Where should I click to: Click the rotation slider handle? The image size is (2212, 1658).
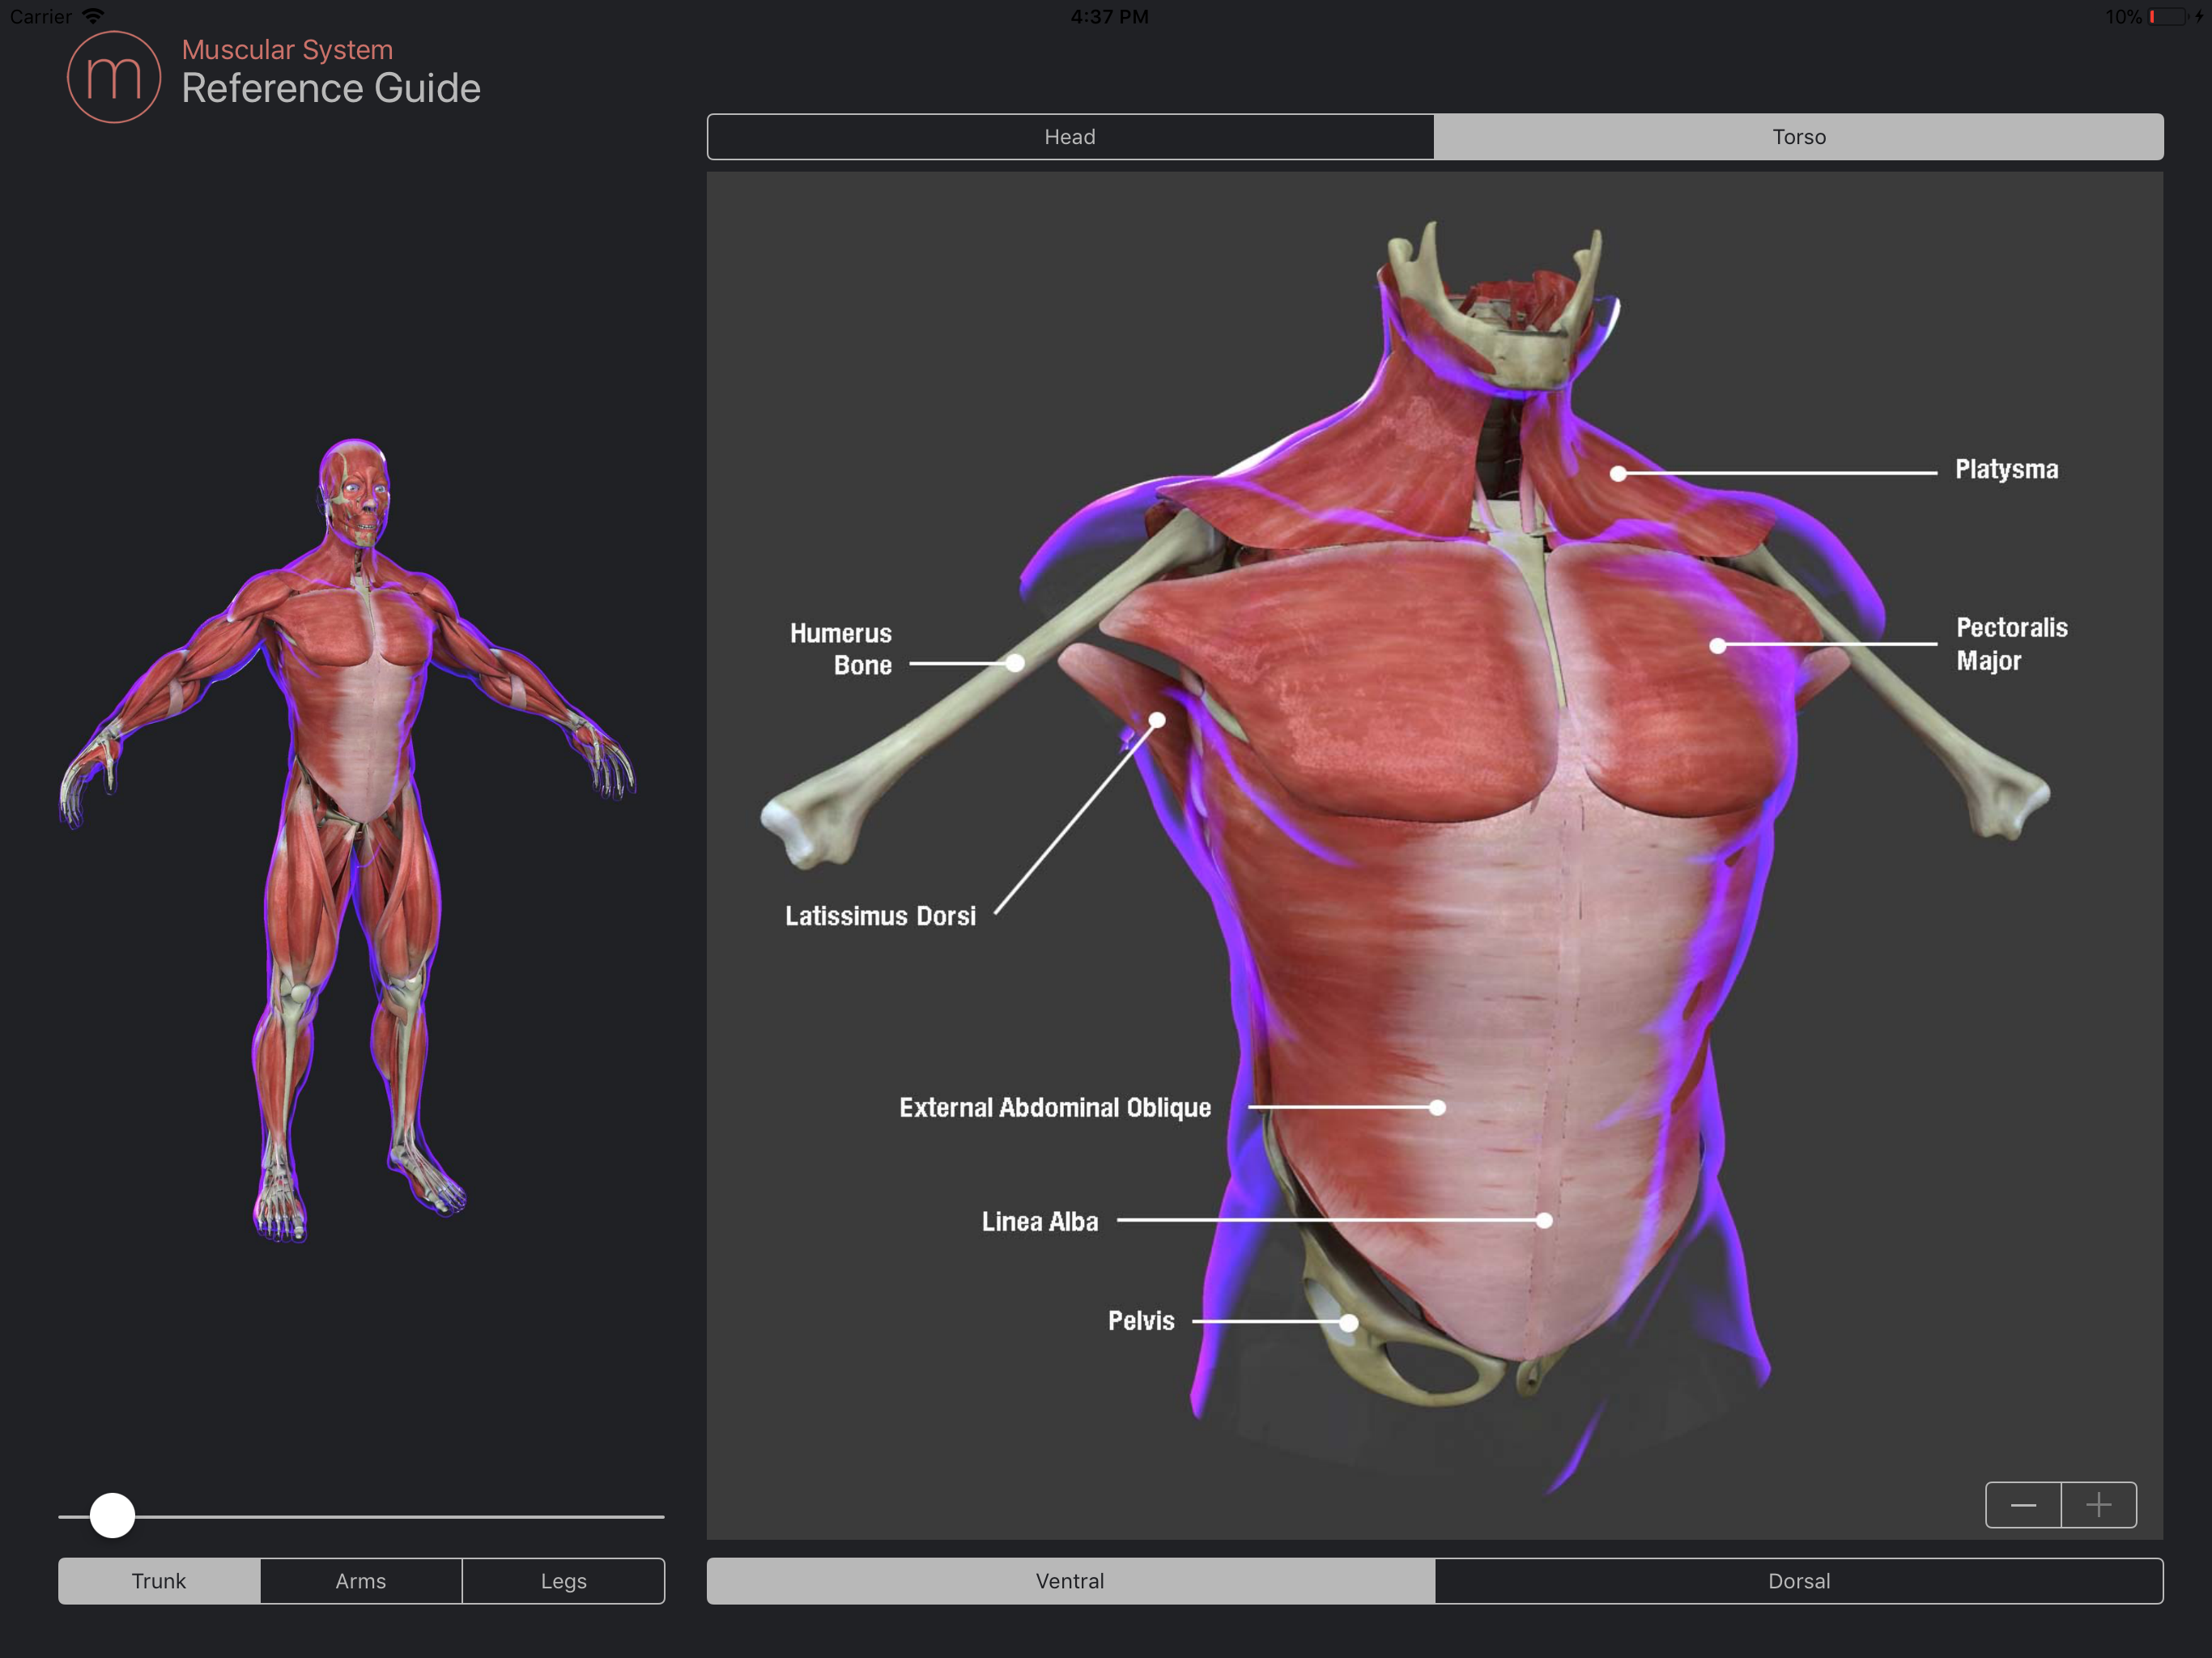pos(112,1515)
